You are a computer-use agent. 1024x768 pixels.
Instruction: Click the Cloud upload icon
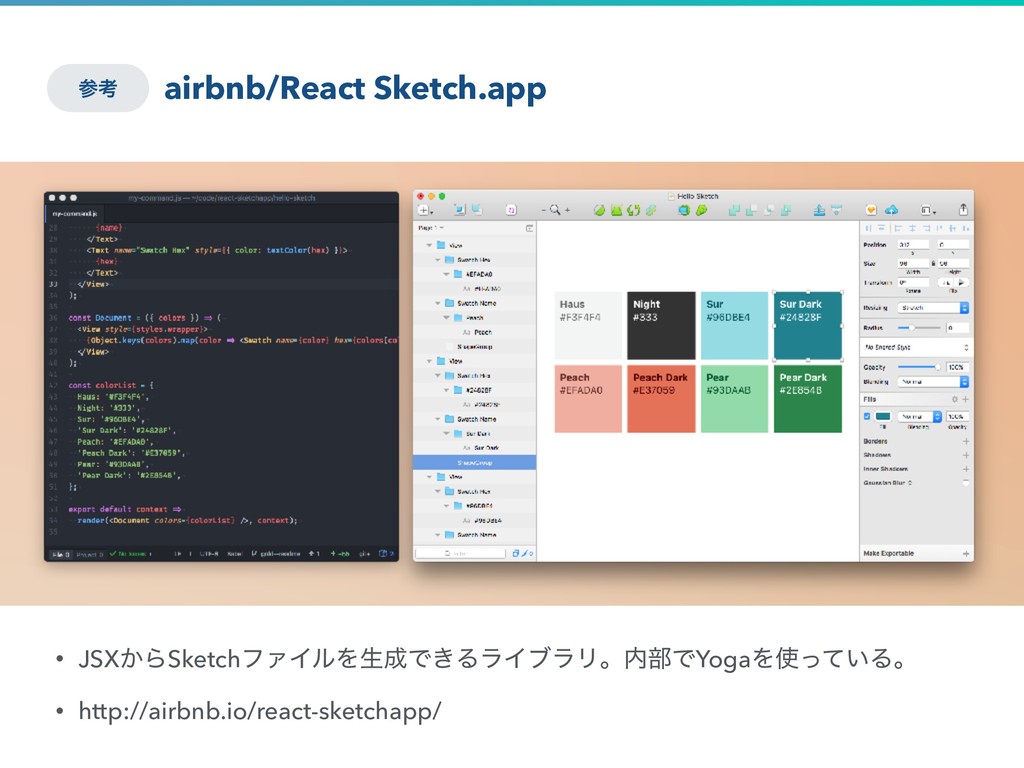click(891, 210)
